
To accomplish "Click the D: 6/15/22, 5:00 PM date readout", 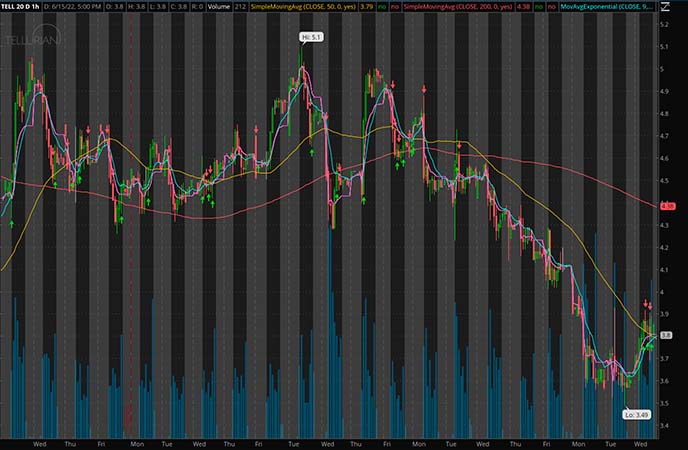I will [x=73, y=7].
